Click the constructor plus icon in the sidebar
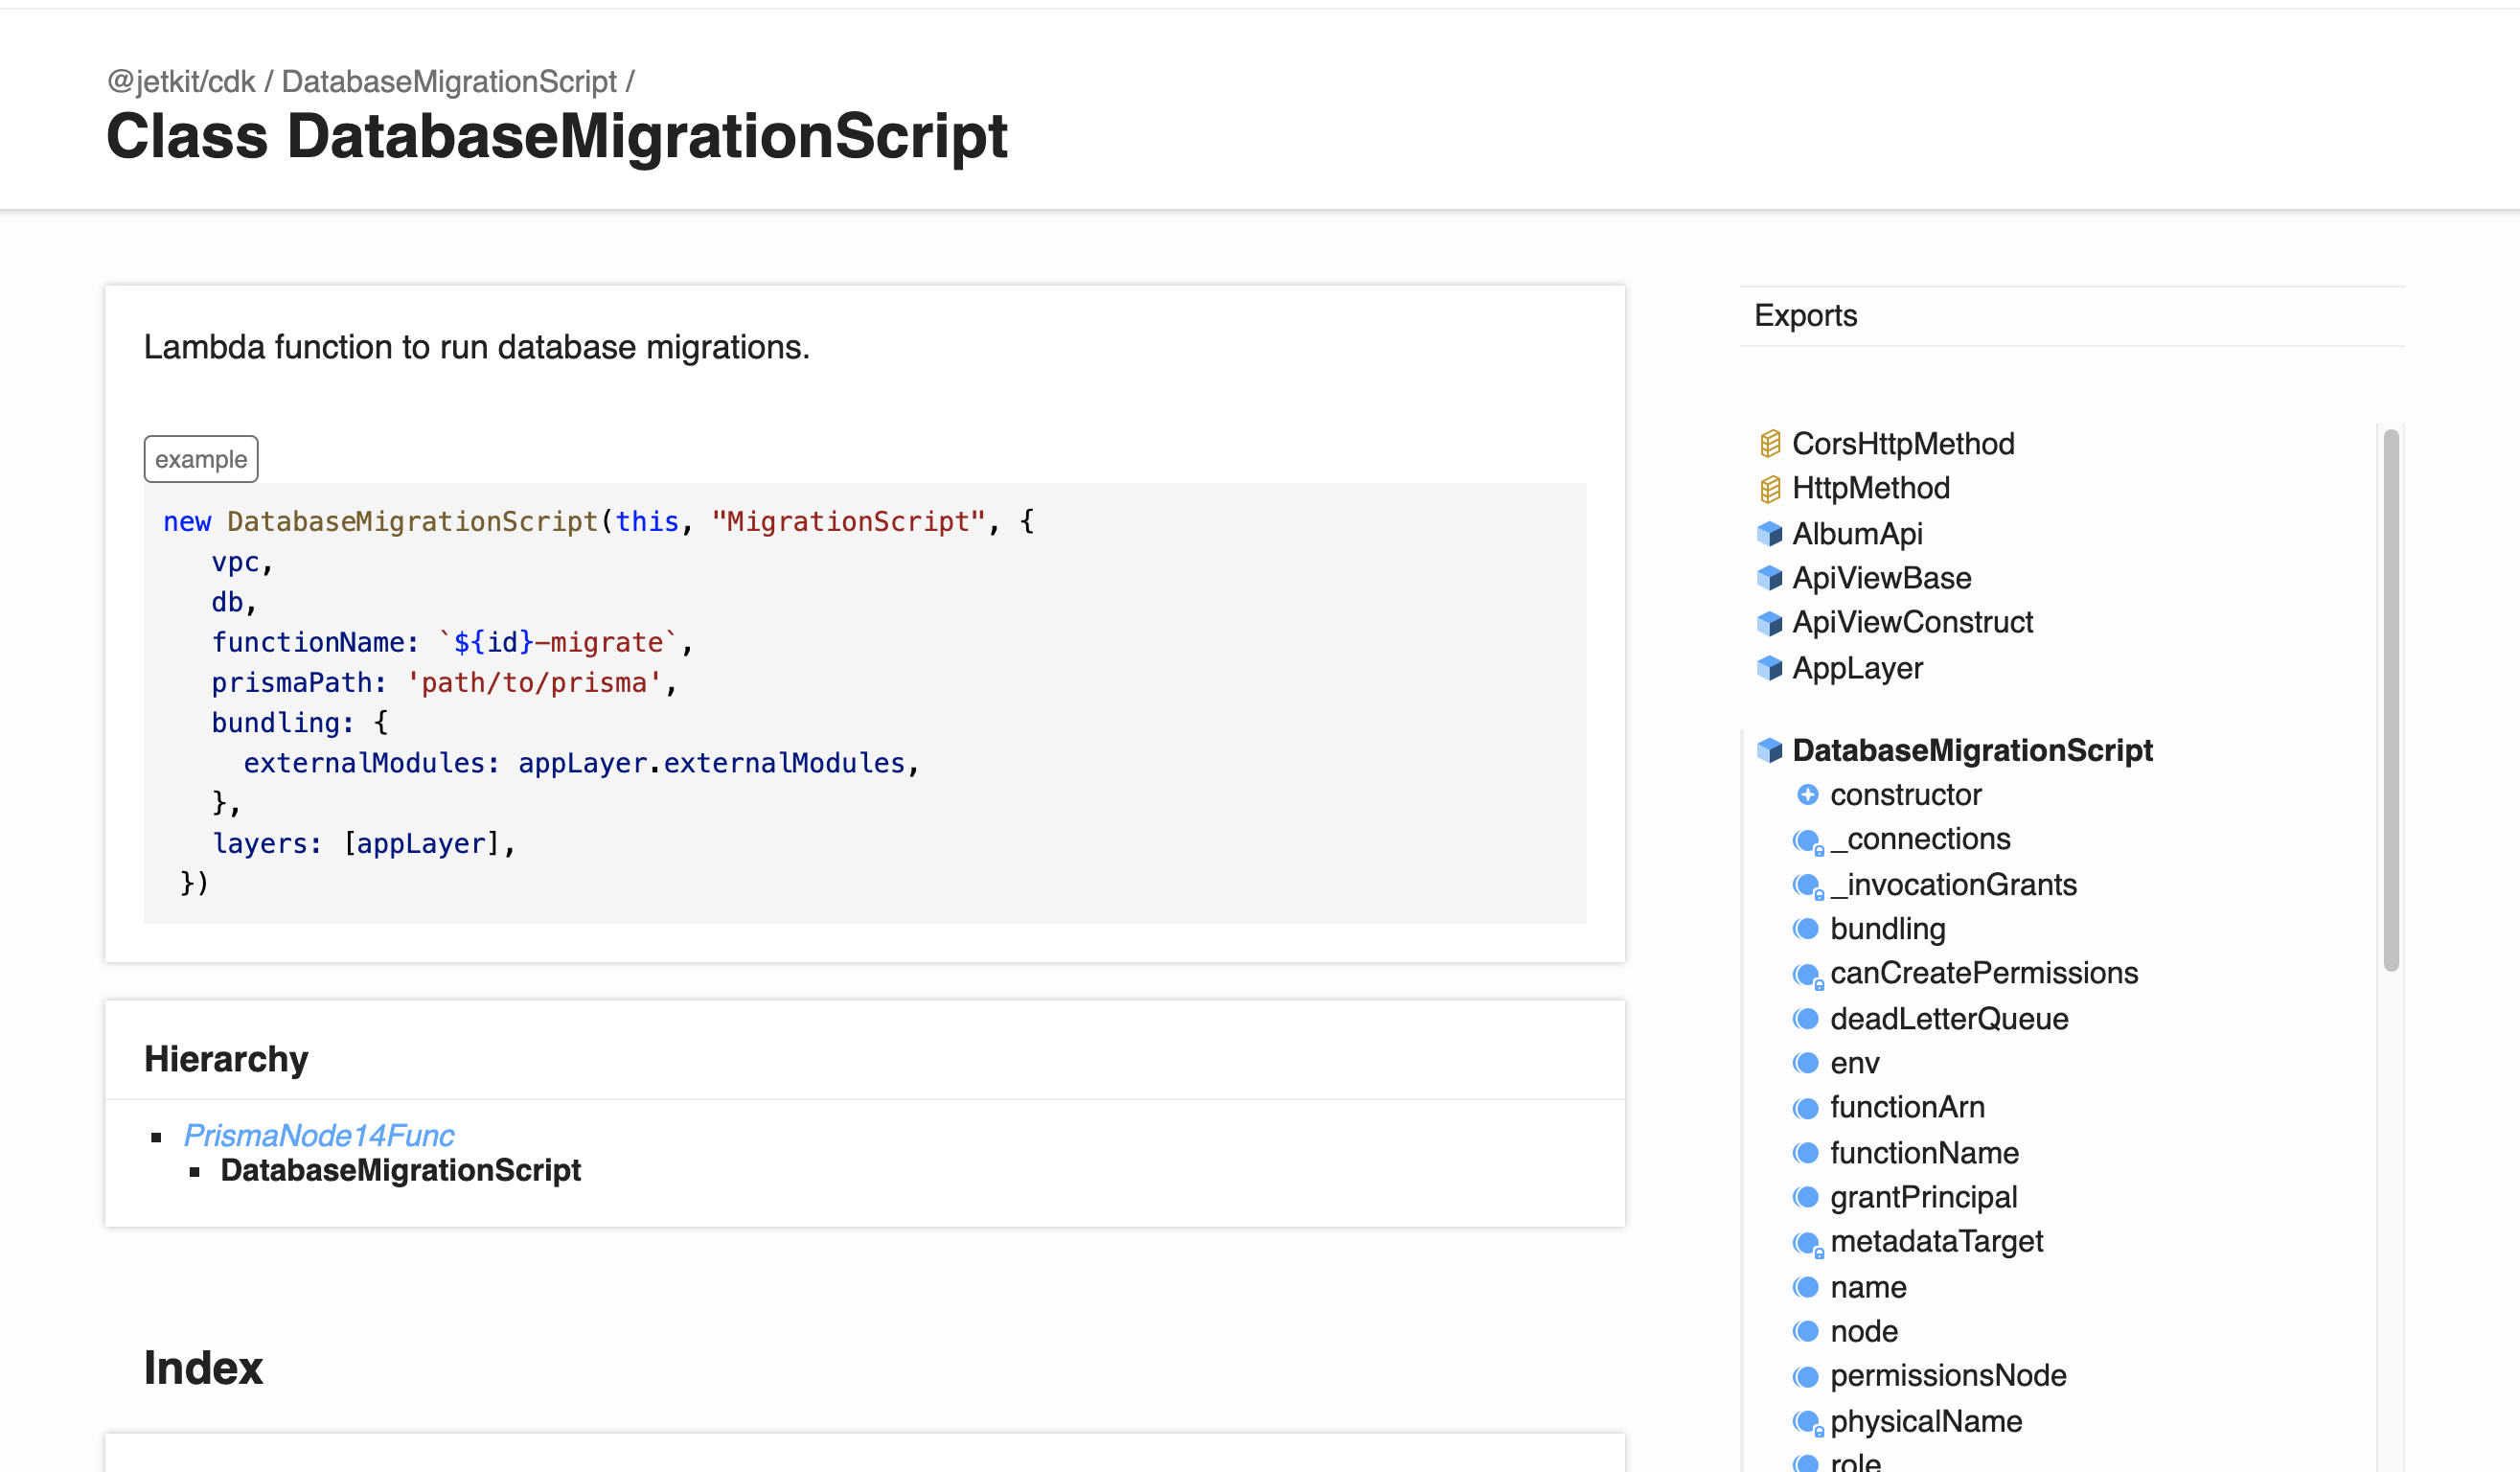Screen dimensions: 2520x1472 pos(1807,794)
